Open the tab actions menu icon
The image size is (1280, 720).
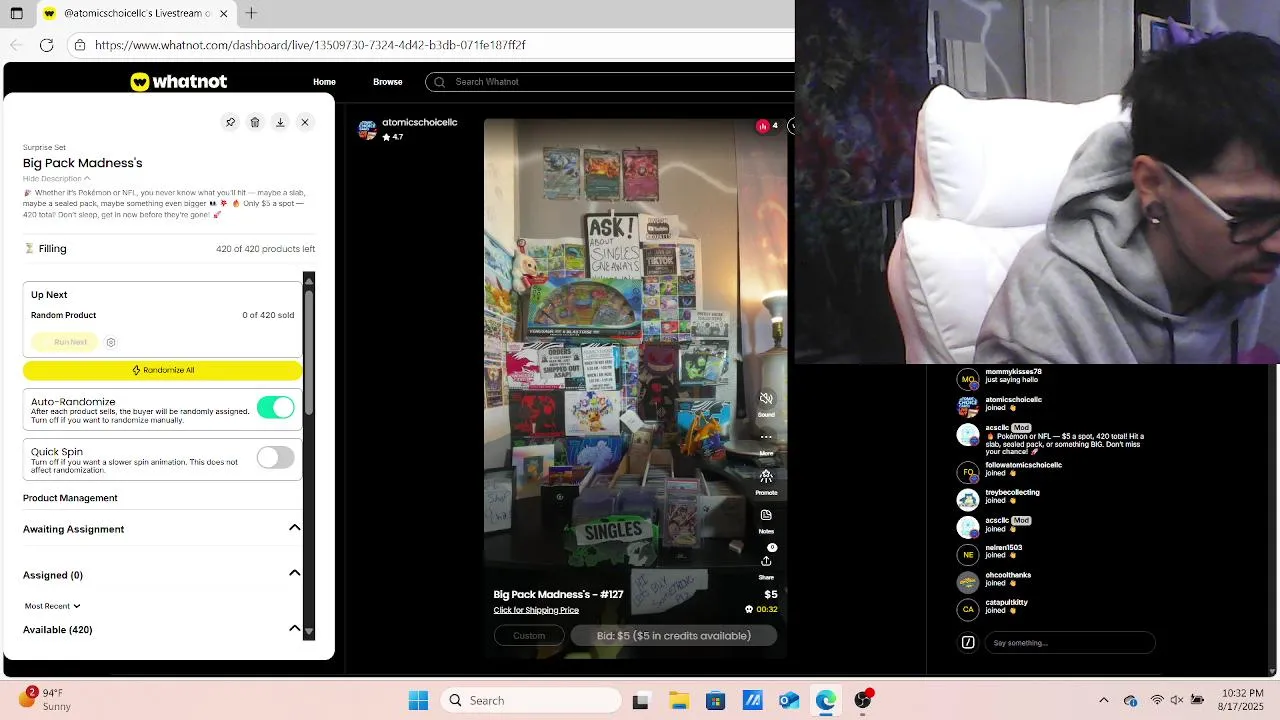[16, 13]
